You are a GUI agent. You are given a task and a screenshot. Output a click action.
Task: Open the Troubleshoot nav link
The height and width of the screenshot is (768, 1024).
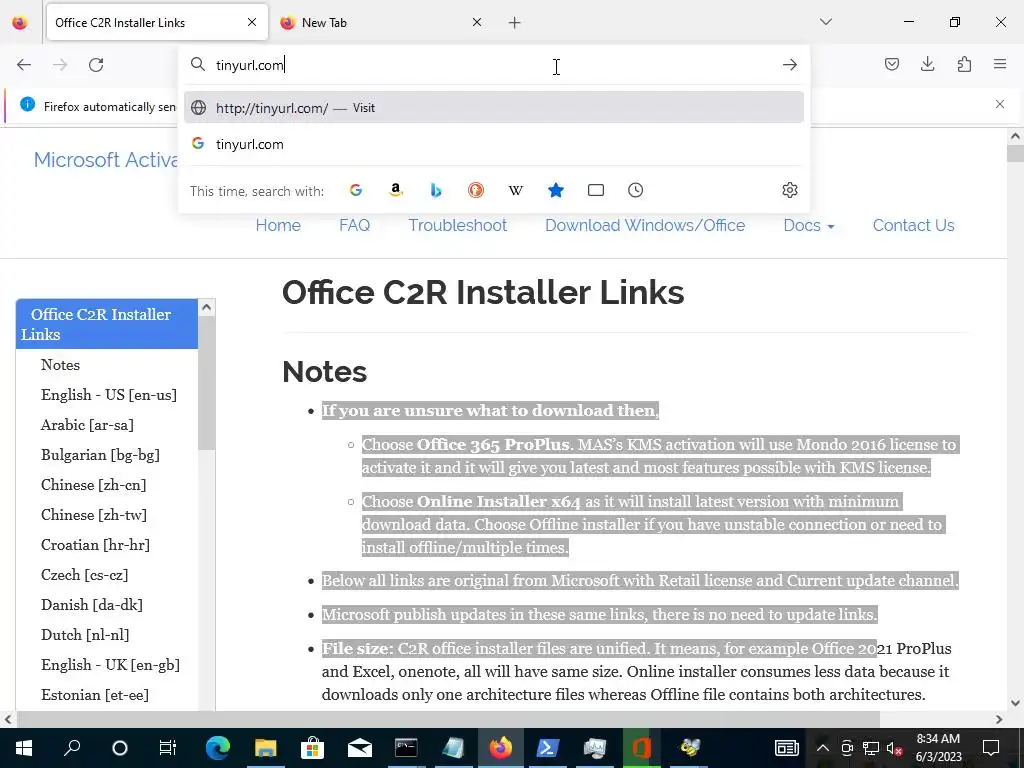click(458, 225)
